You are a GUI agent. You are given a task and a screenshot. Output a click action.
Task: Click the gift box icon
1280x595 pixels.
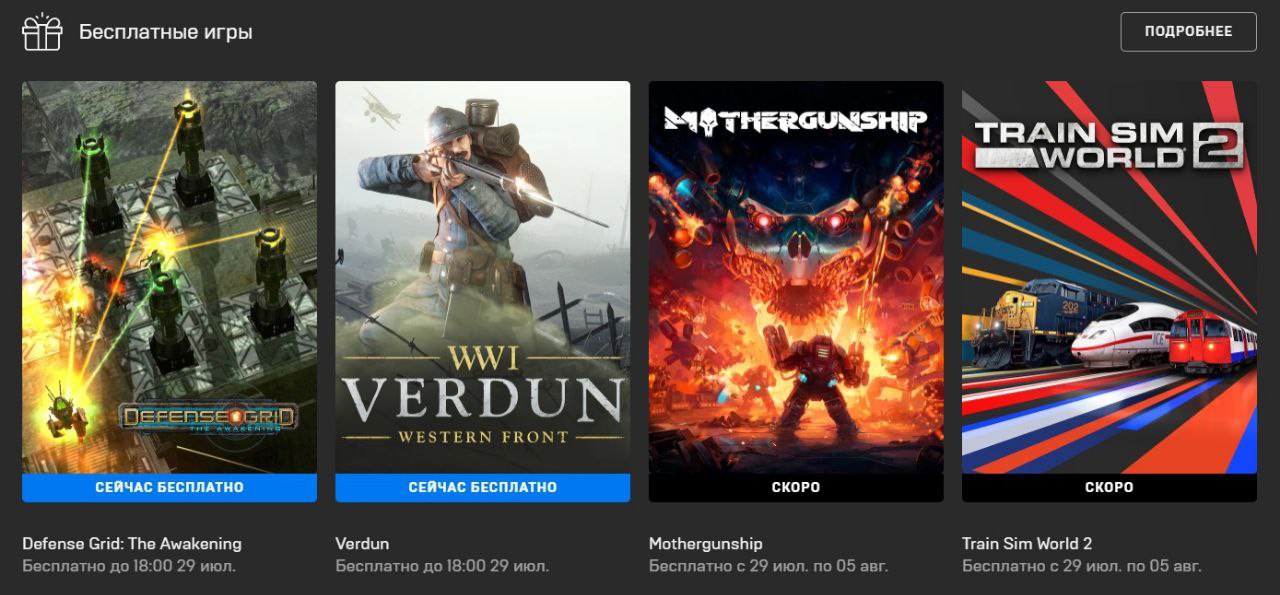click(x=42, y=32)
